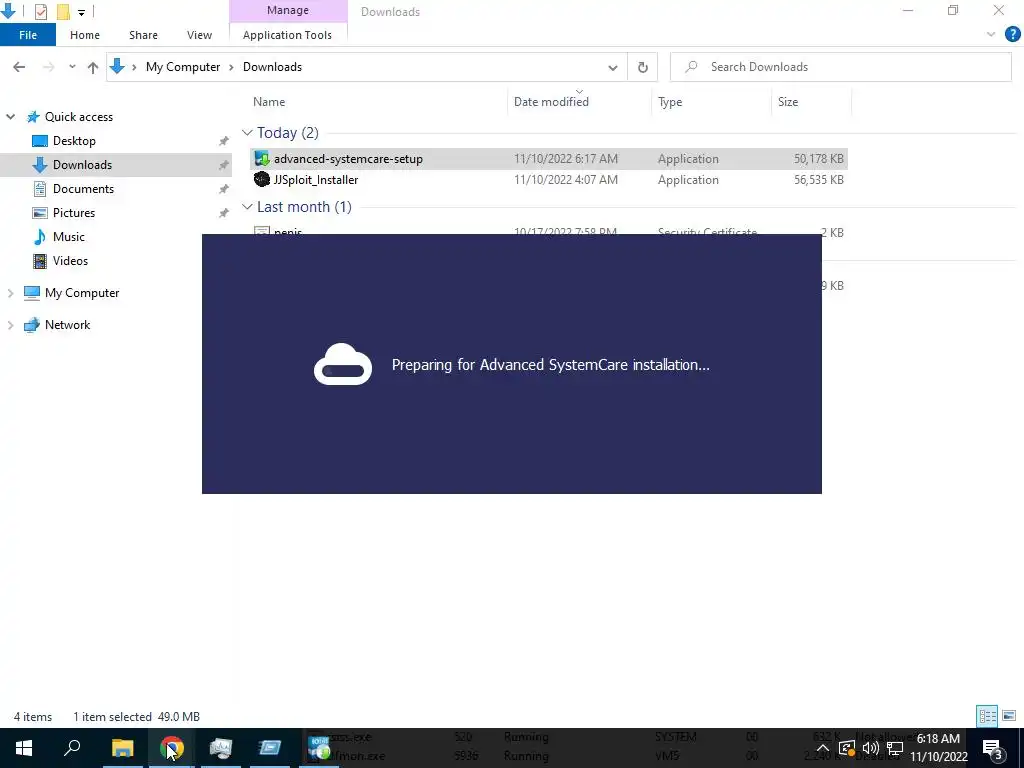Open the Customize Quick Access Toolbar arrow
This screenshot has width=1024, height=768.
(x=81, y=12)
